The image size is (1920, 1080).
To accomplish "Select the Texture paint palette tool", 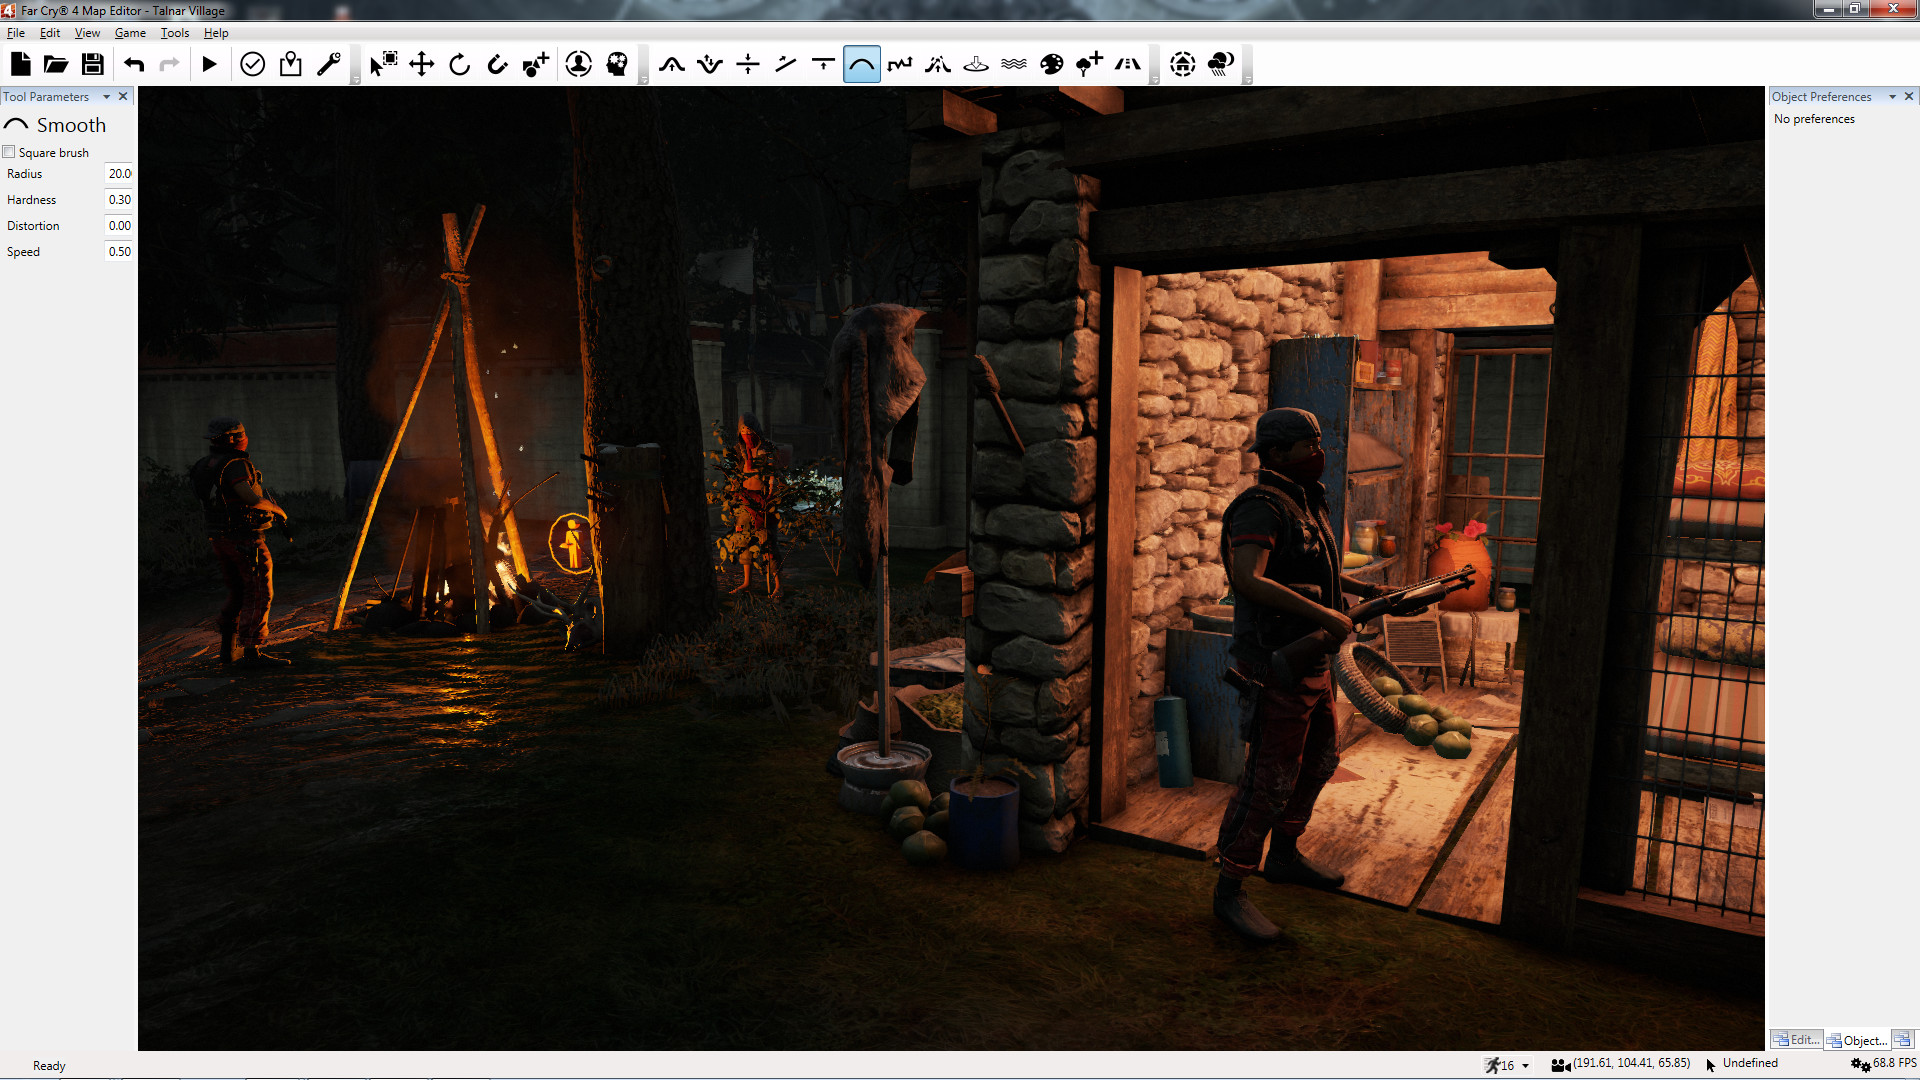I will [x=1052, y=64].
